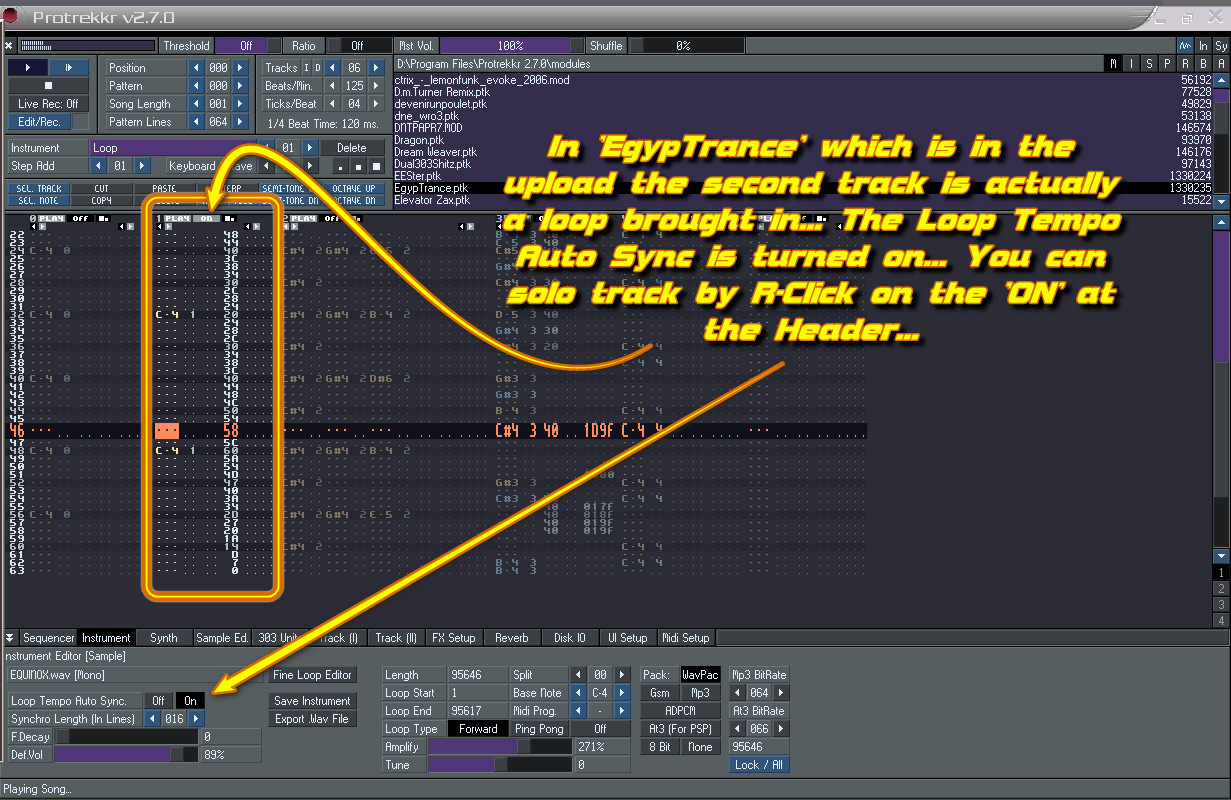
Task: Show synth presets with S button
Action: 1150,64
